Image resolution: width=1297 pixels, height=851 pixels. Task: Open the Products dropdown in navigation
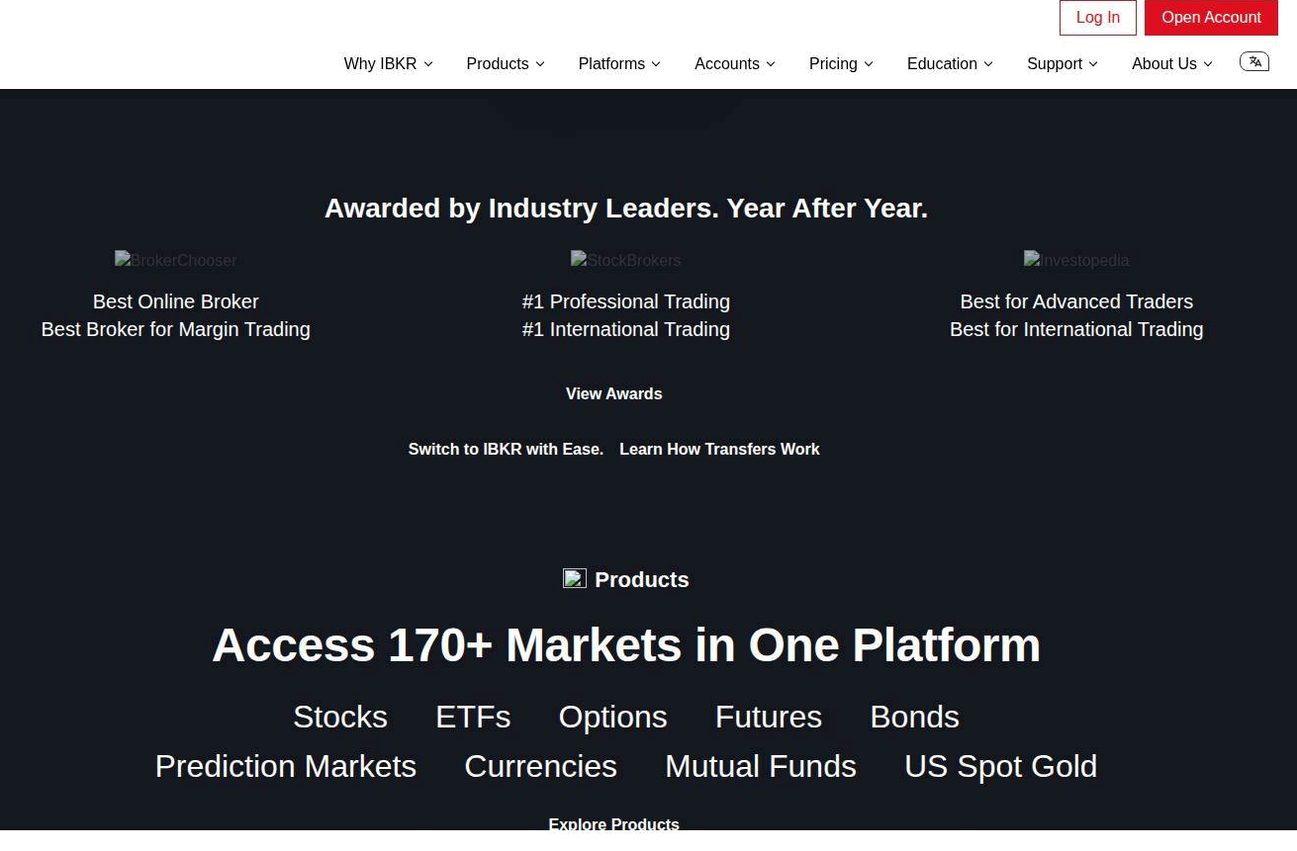[x=505, y=63]
